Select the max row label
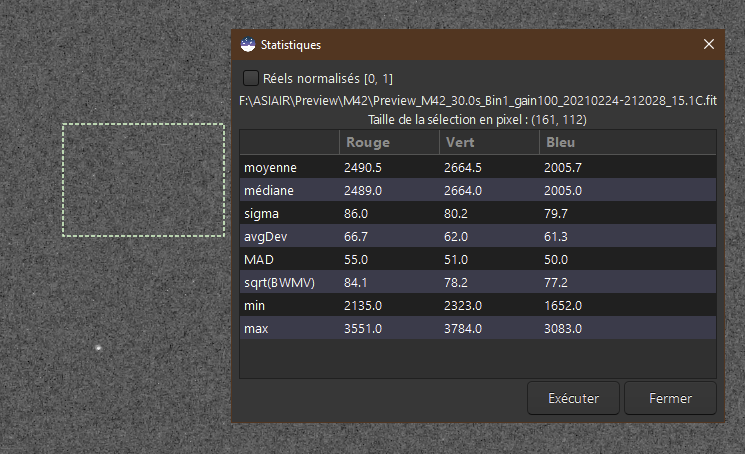 click(256, 329)
